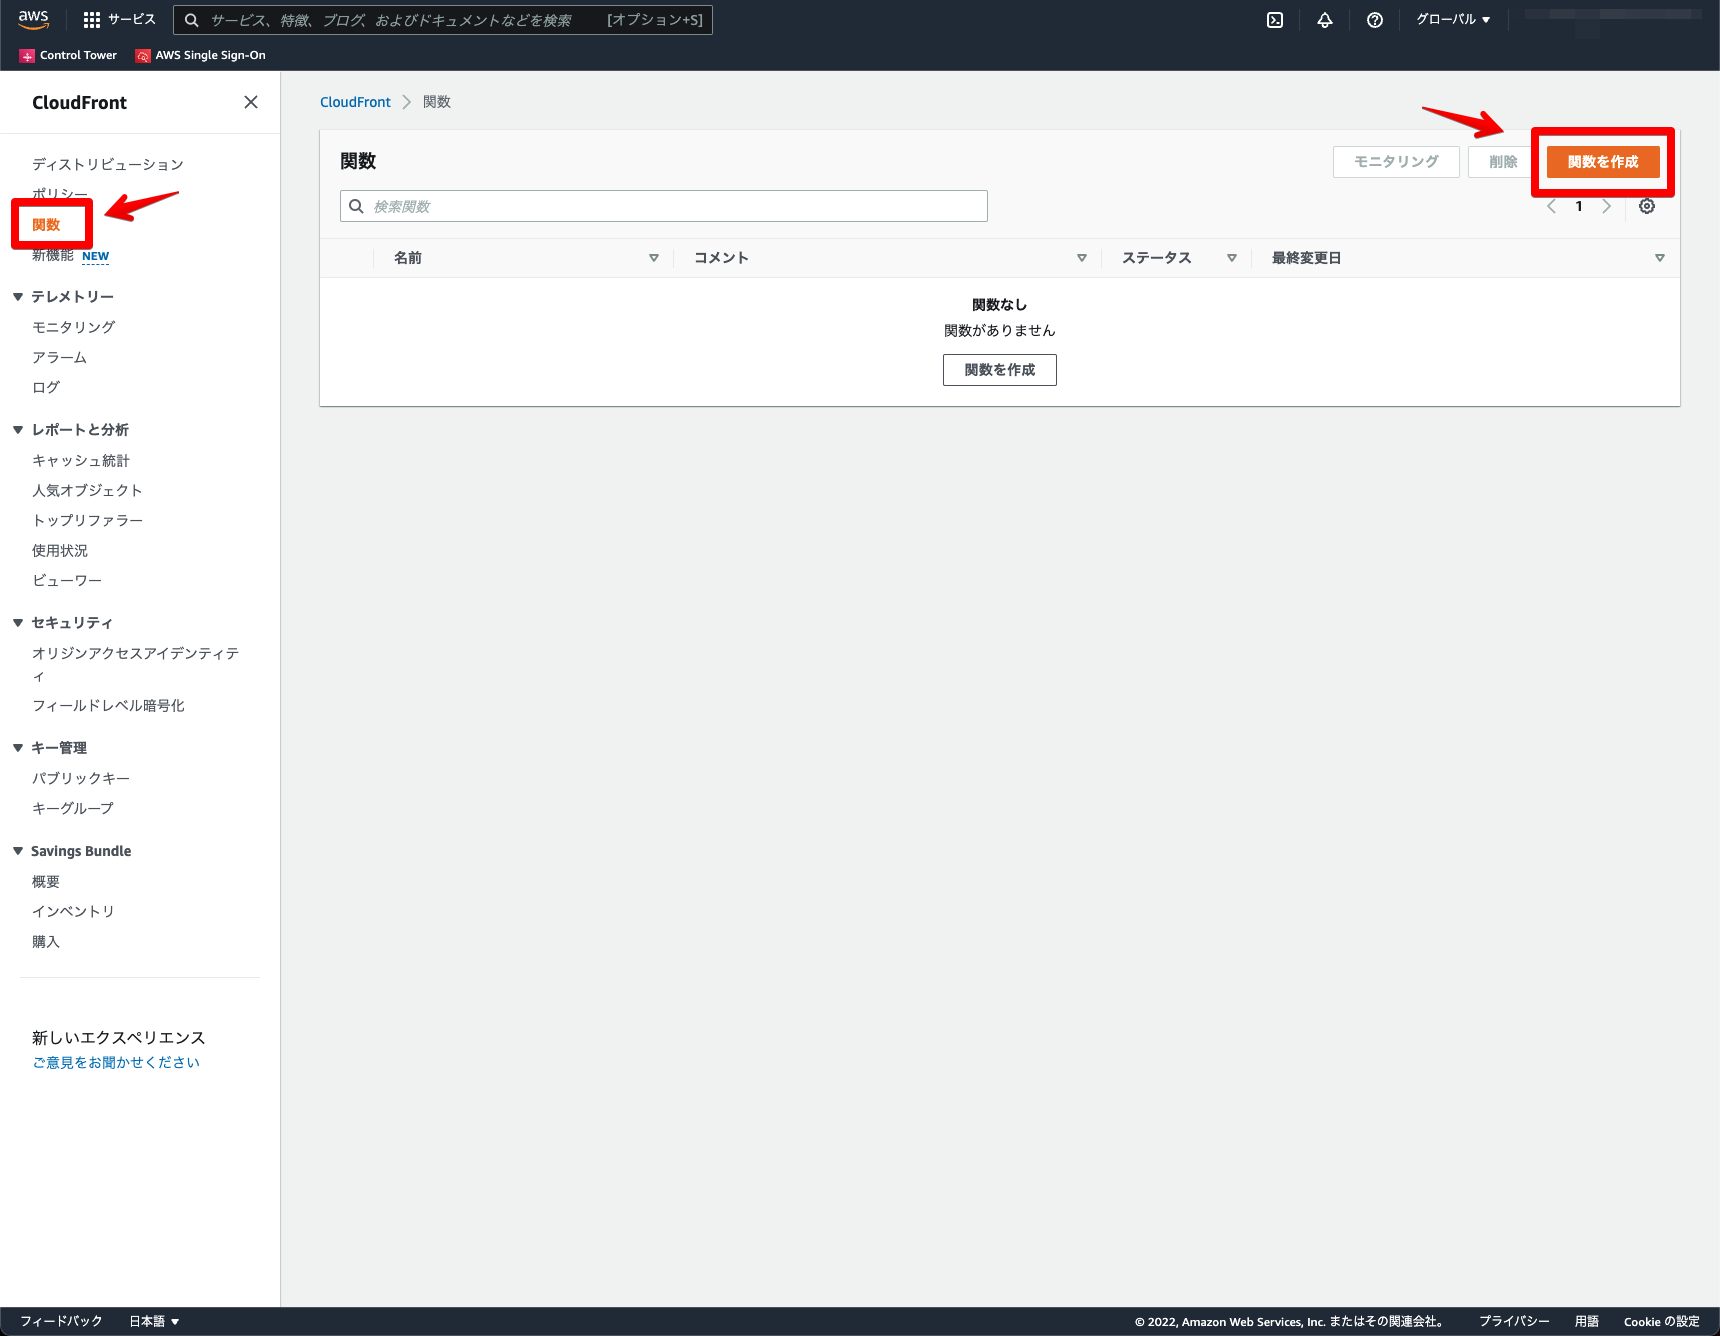Viewport: 1720px width, 1336px height.
Task: Open モニタリング under テレメトリー
Action: 74,327
